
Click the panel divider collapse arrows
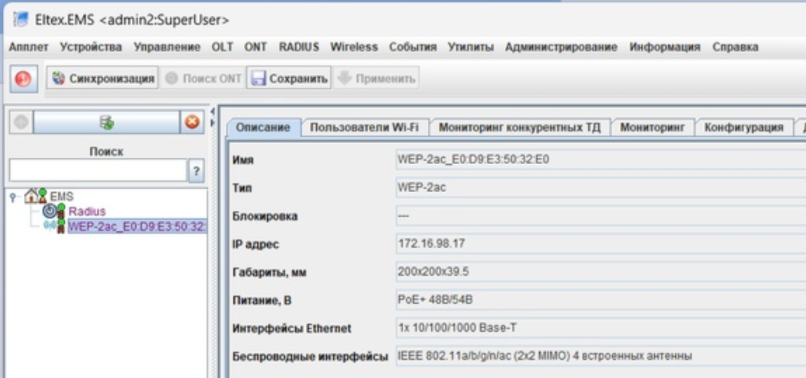(213, 118)
